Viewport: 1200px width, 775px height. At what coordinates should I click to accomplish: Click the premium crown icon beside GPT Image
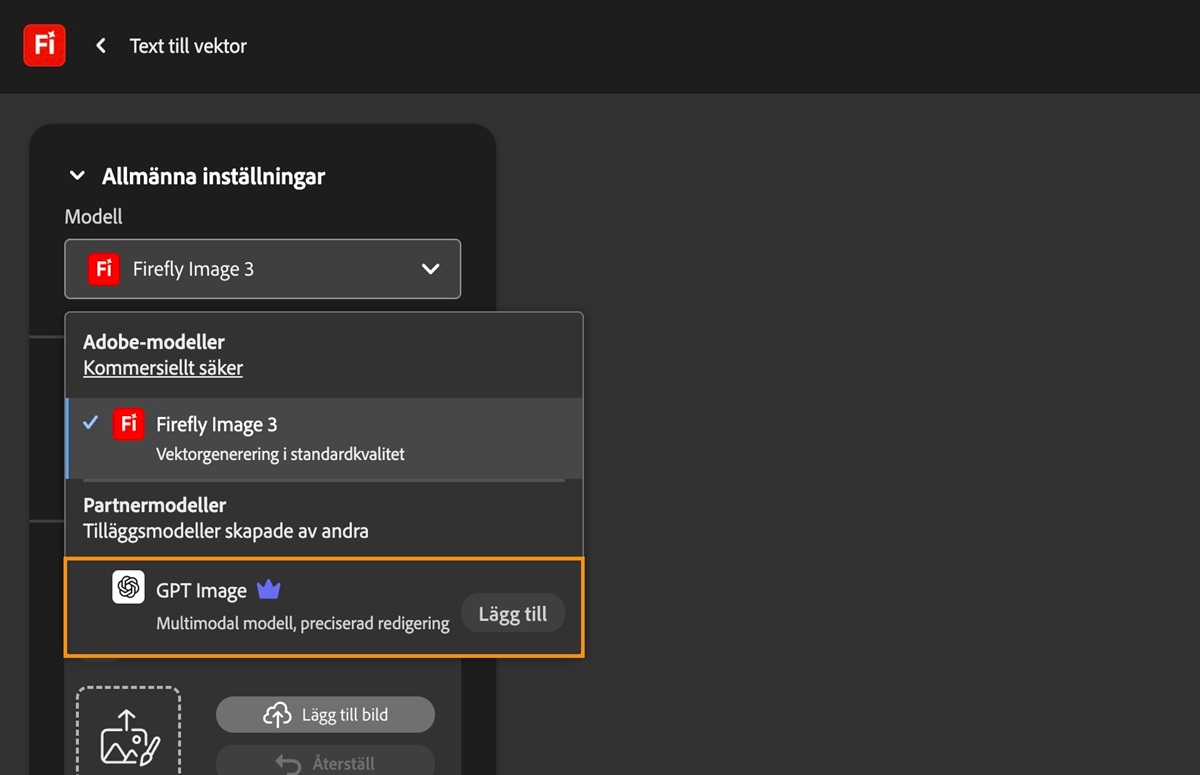(268, 589)
